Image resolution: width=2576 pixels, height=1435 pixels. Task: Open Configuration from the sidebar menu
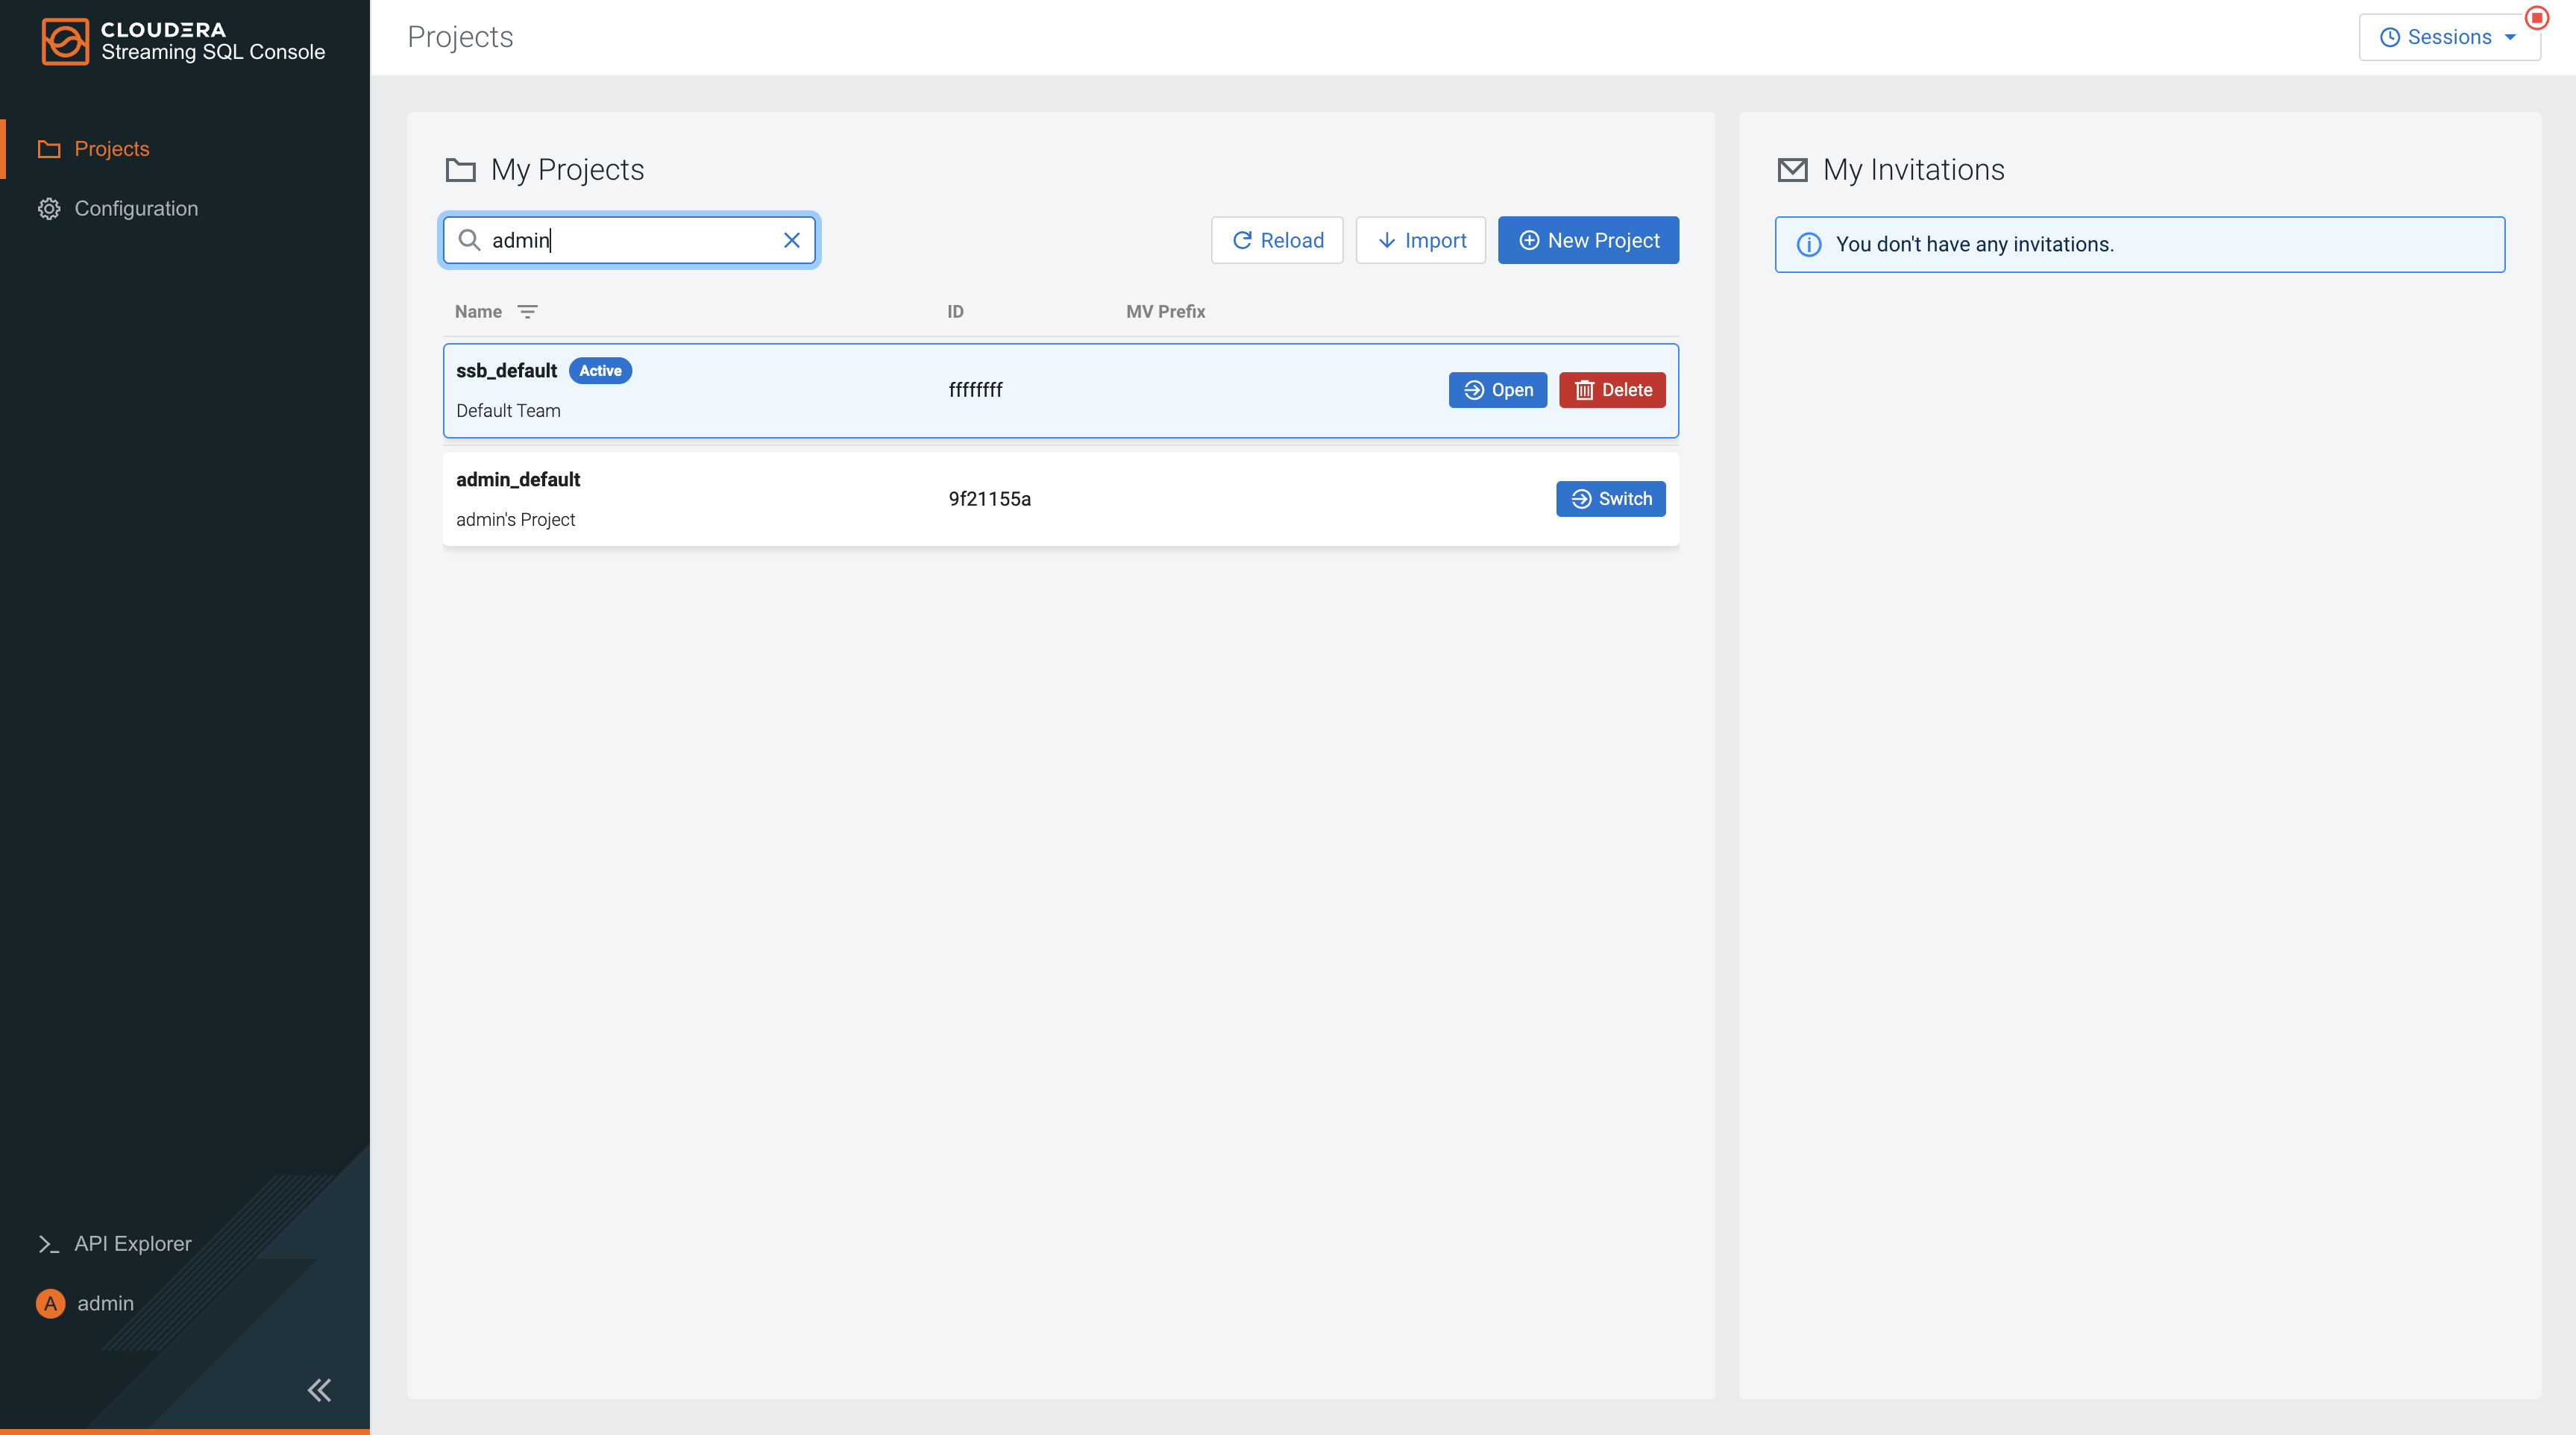(136, 208)
